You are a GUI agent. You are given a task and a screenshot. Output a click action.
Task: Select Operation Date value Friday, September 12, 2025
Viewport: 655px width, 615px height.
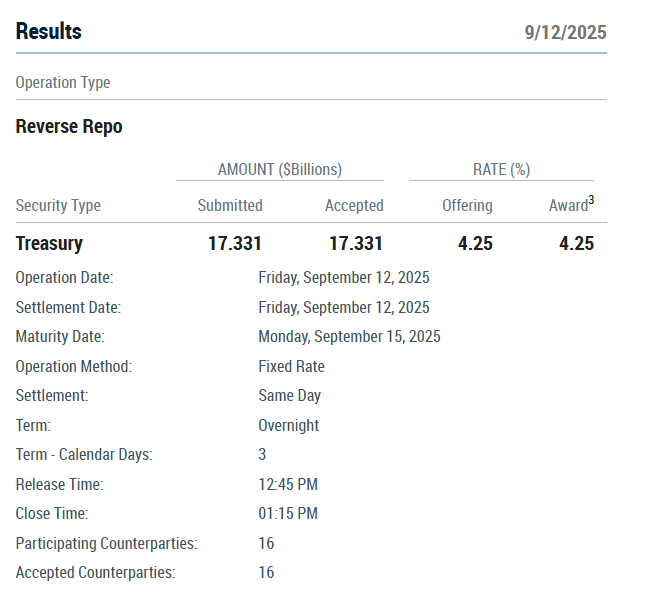point(344,277)
